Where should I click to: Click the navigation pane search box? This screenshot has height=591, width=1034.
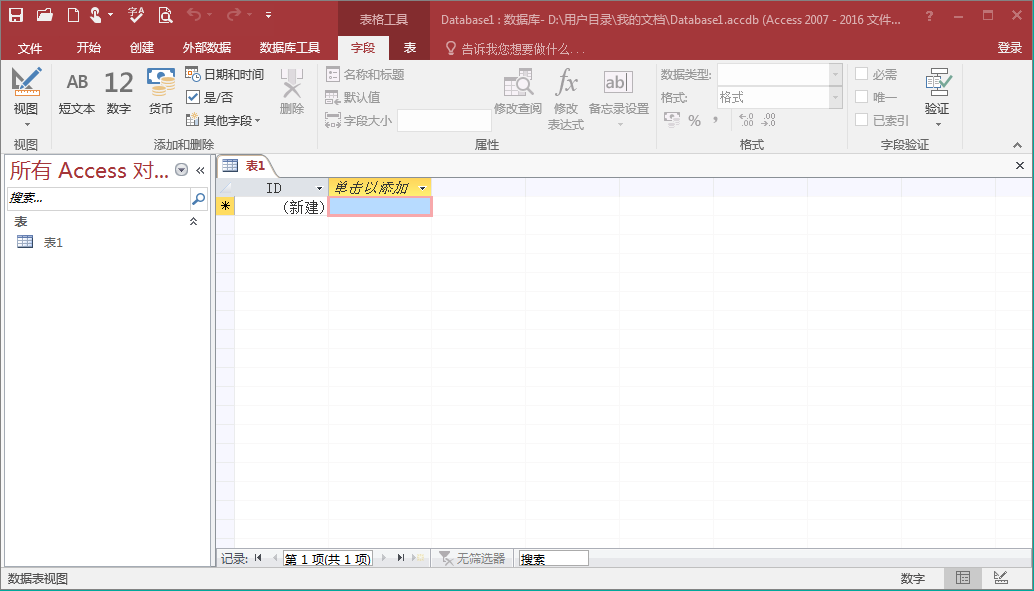click(97, 199)
